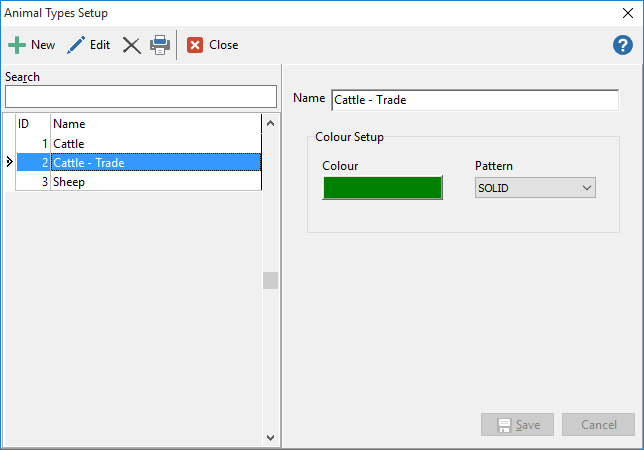Click the printer icon
644x450 pixels.
(x=160, y=45)
